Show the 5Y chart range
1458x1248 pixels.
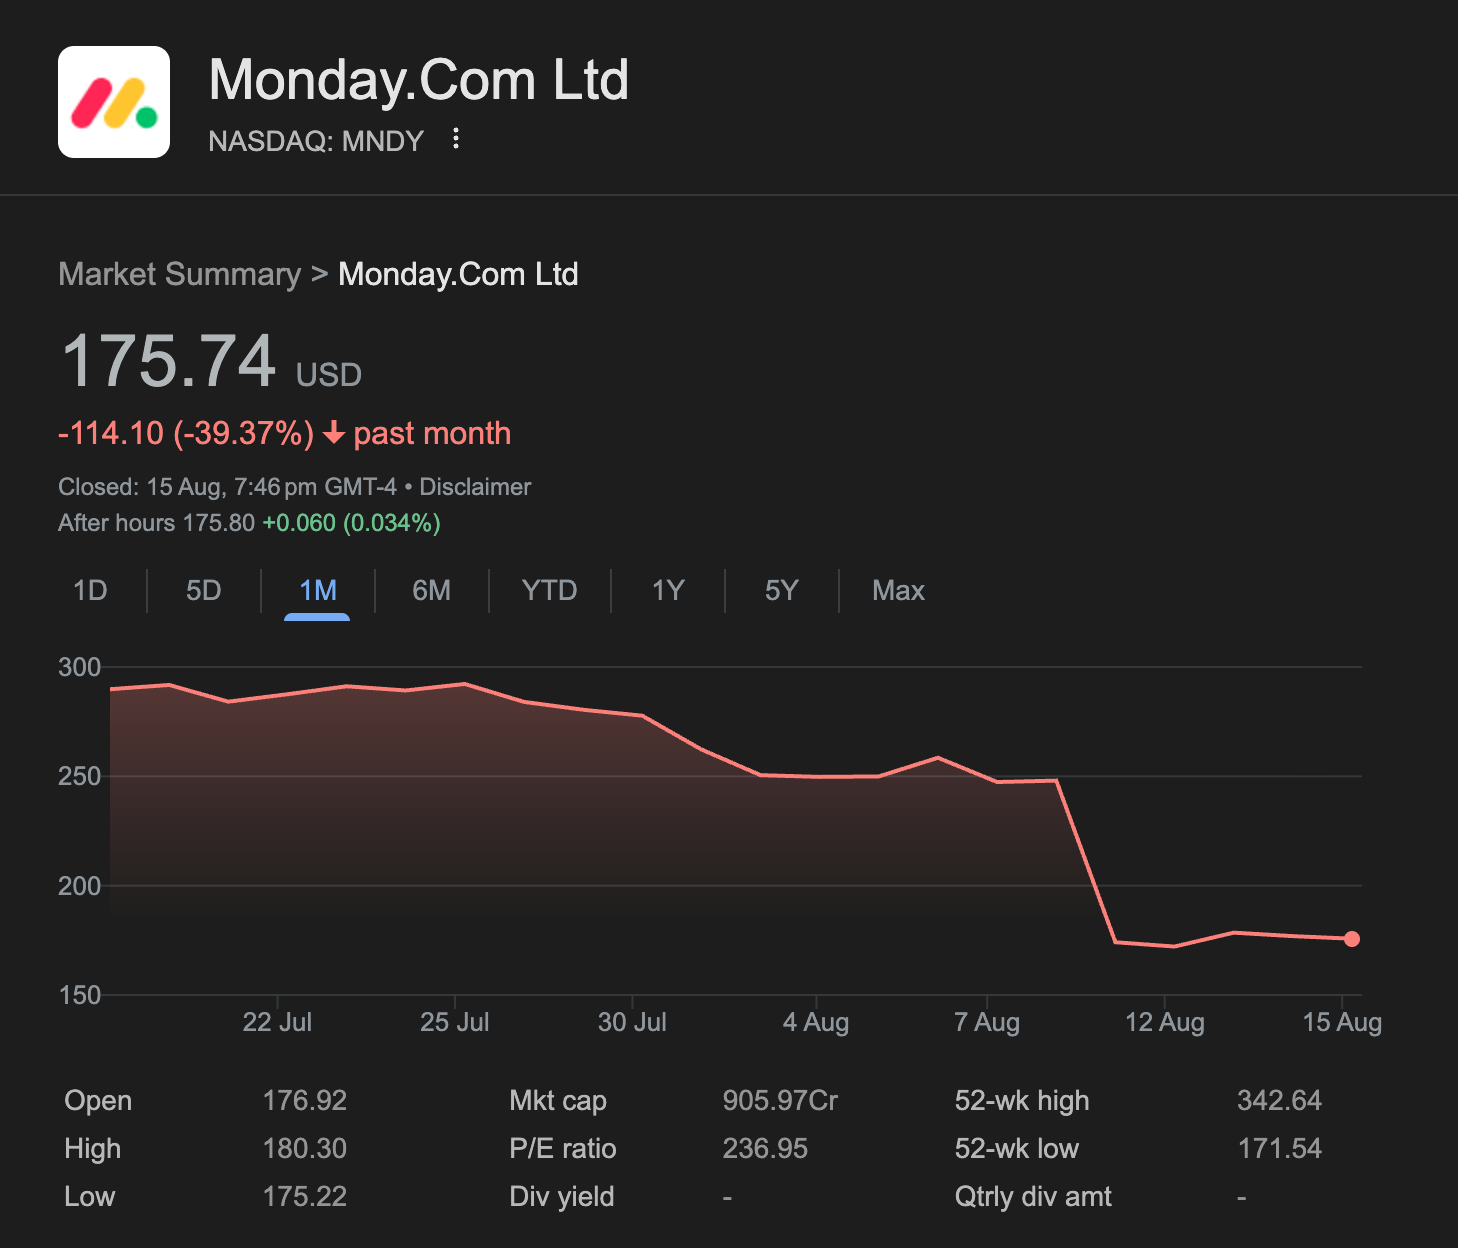pyautogui.click(x=782, y=590)
